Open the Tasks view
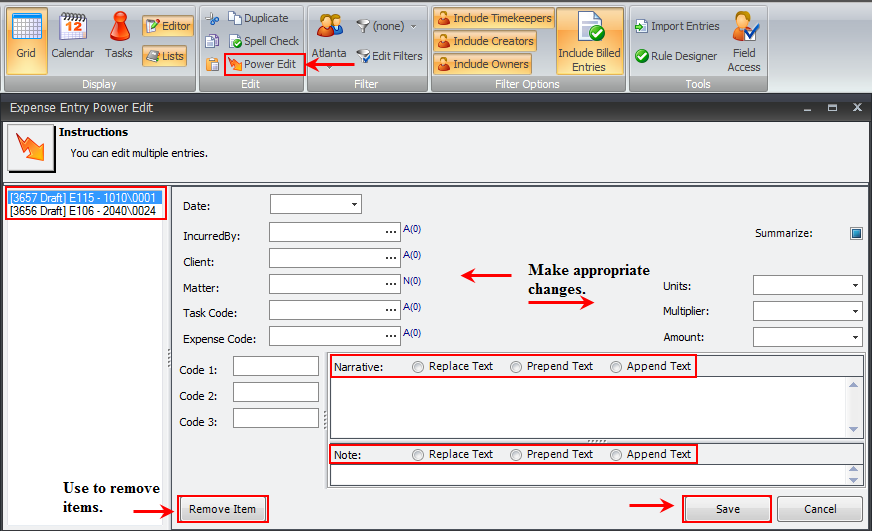Viewport: 872px width, 531px height. [119, 38]
